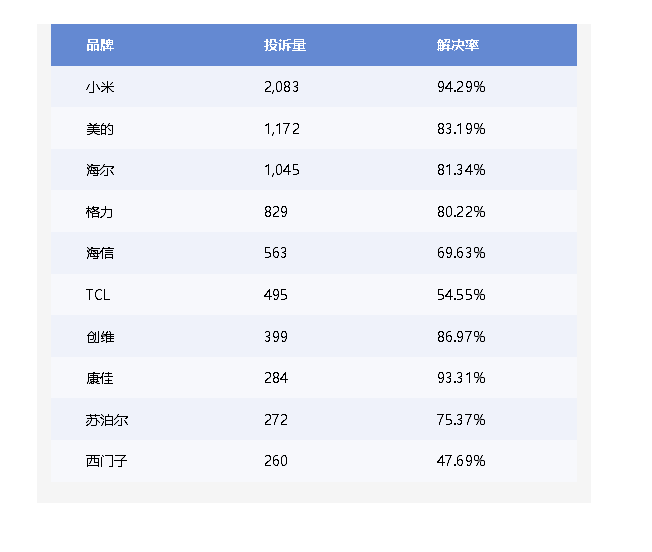Click the 47.69% resolution rate
Image resolution: width=652 pixels, height=552 pixels.
[x=461, y=461]
